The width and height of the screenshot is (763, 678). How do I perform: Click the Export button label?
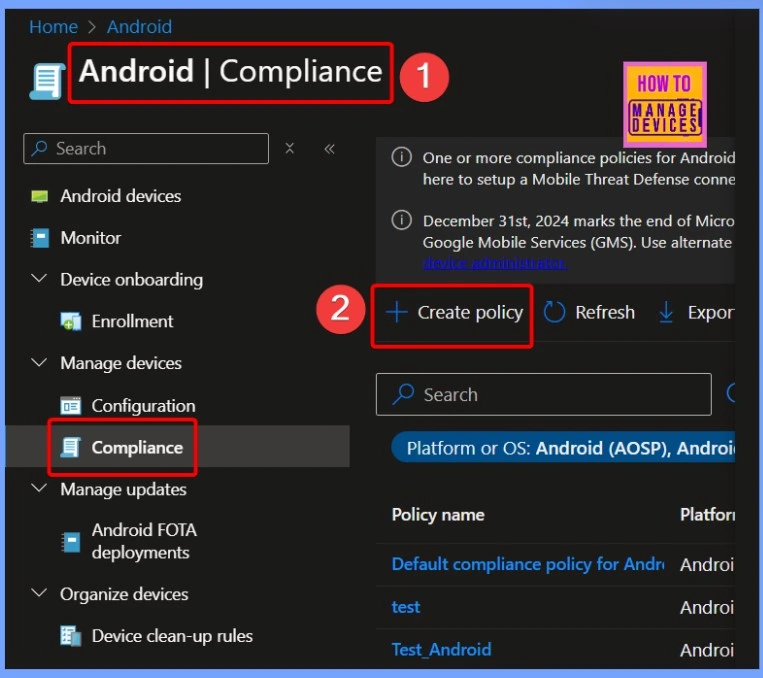tap(710, 312)
